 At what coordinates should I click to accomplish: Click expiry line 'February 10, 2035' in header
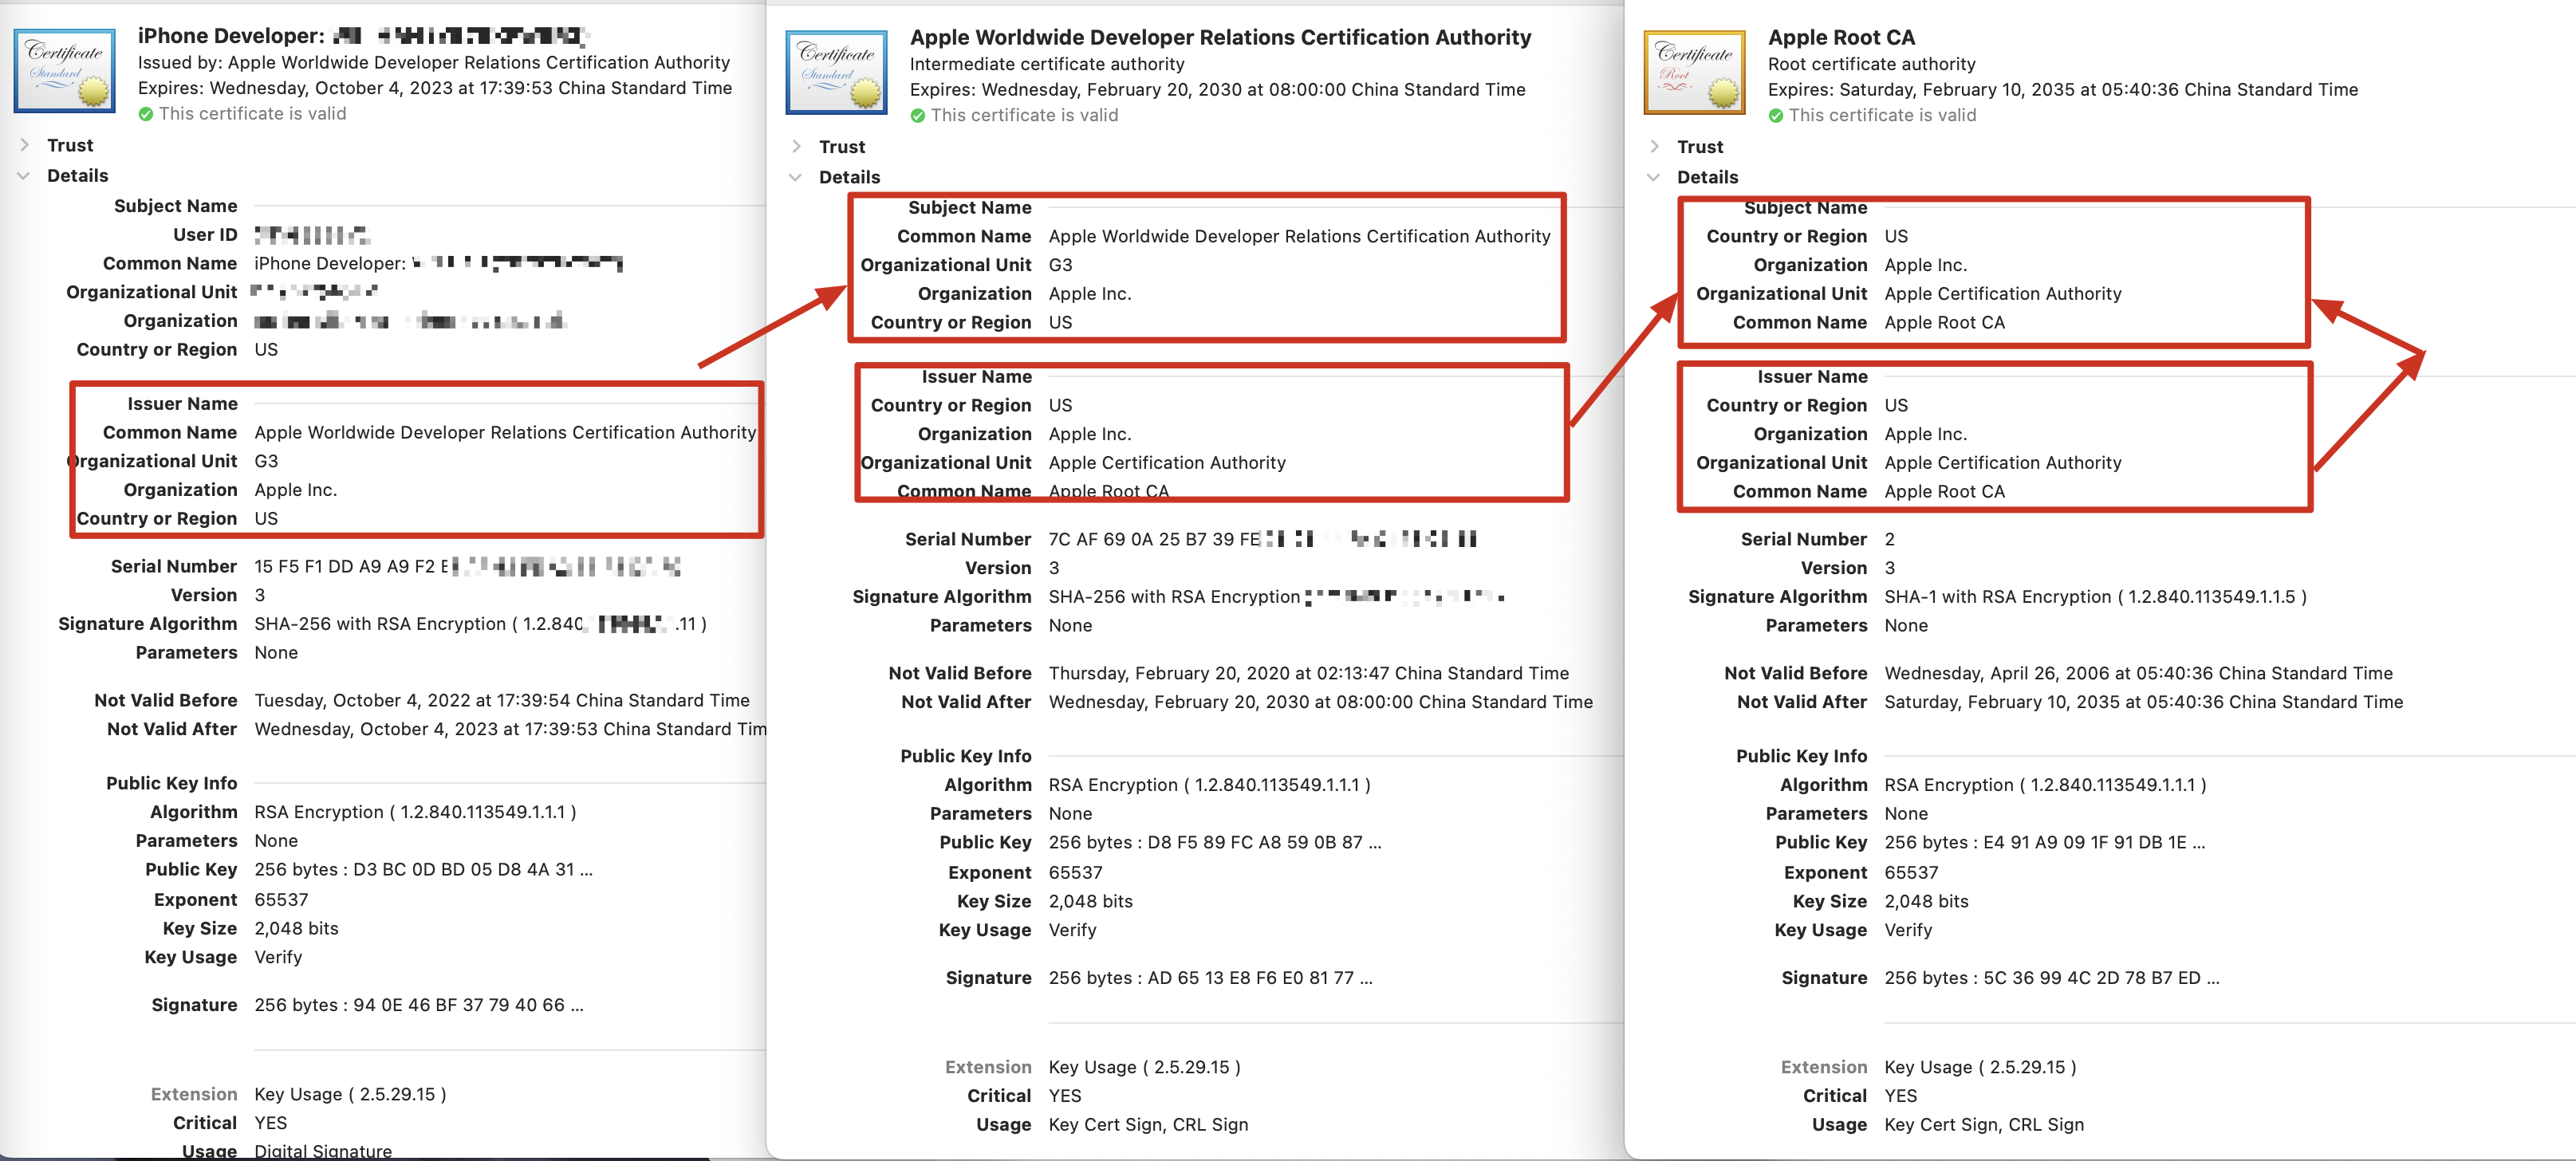[2062, 89]
